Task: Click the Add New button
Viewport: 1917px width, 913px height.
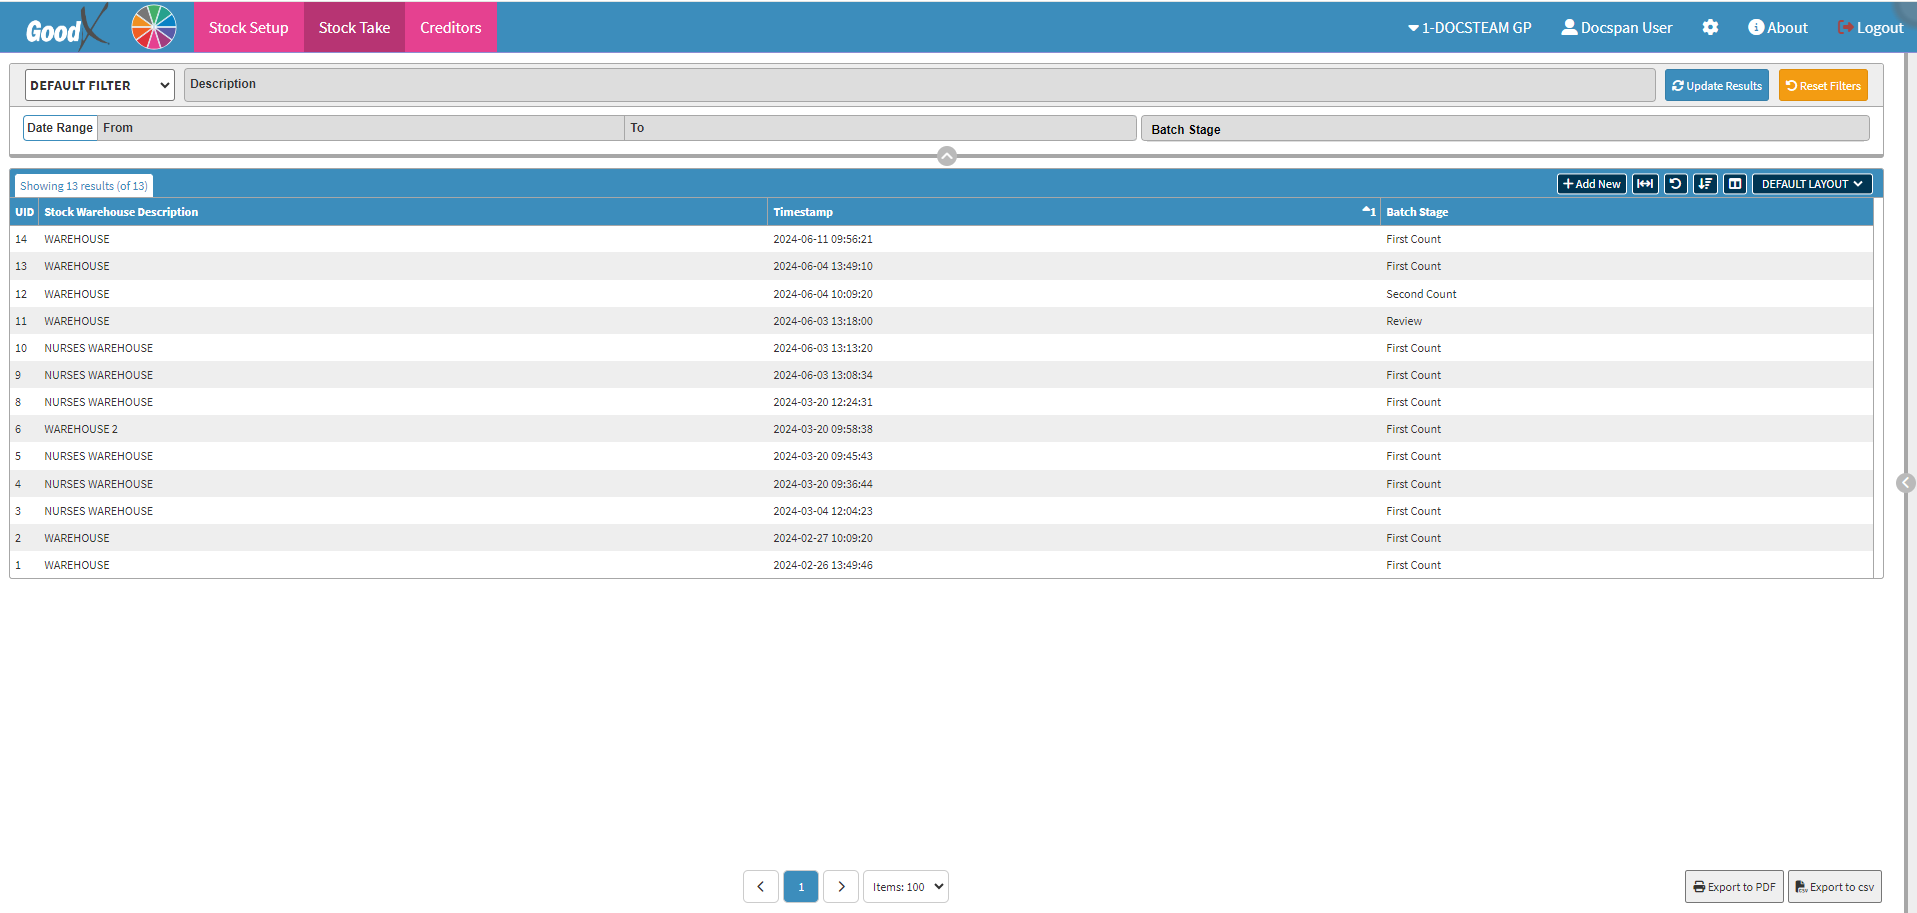Action: click(1591, 184)
